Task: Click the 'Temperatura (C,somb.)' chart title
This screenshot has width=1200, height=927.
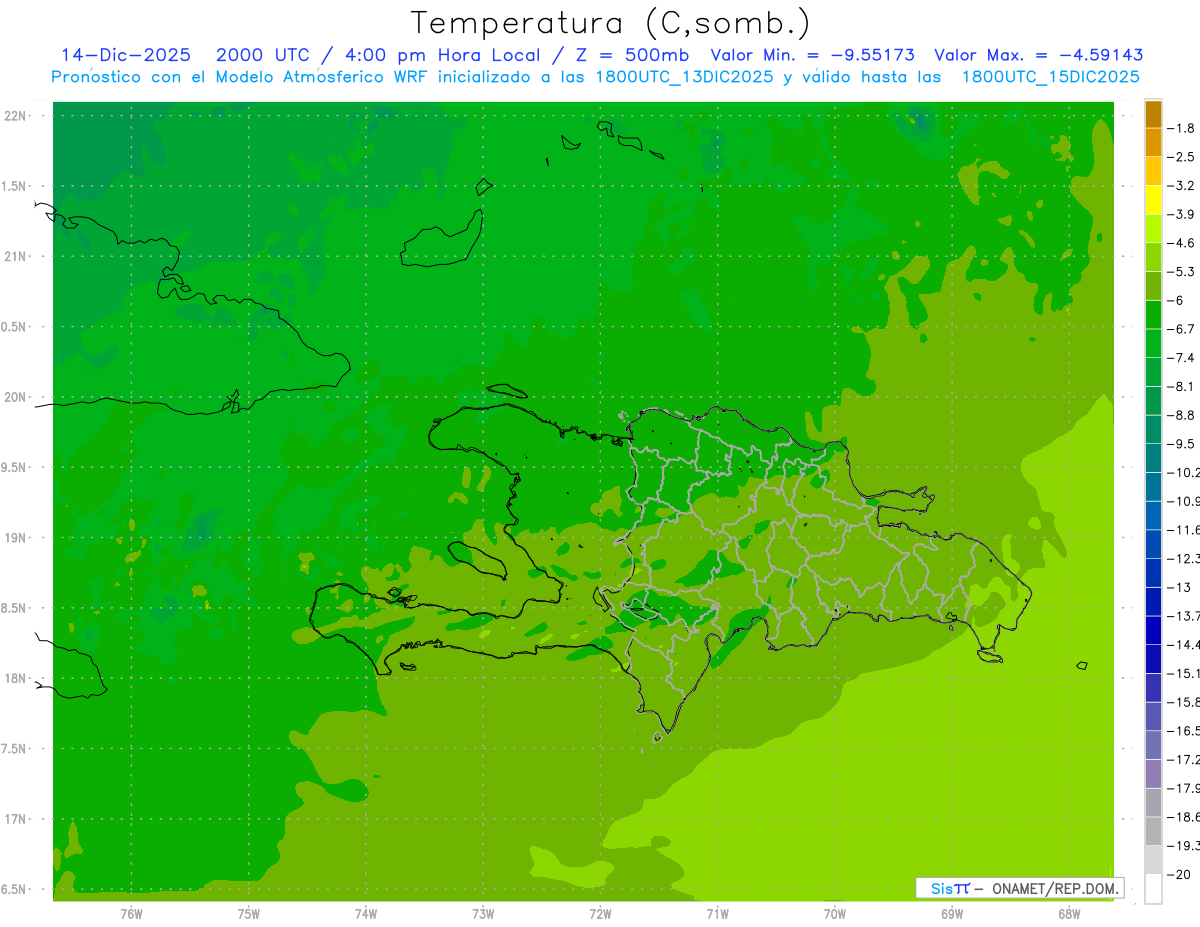Action: pos(610,23)
